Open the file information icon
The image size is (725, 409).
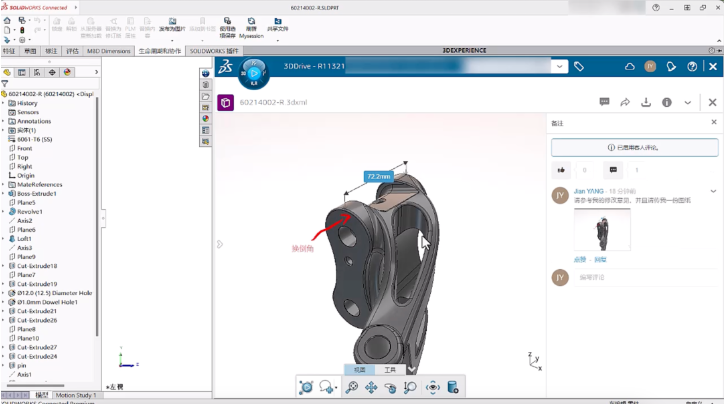[x=667, y=103]
